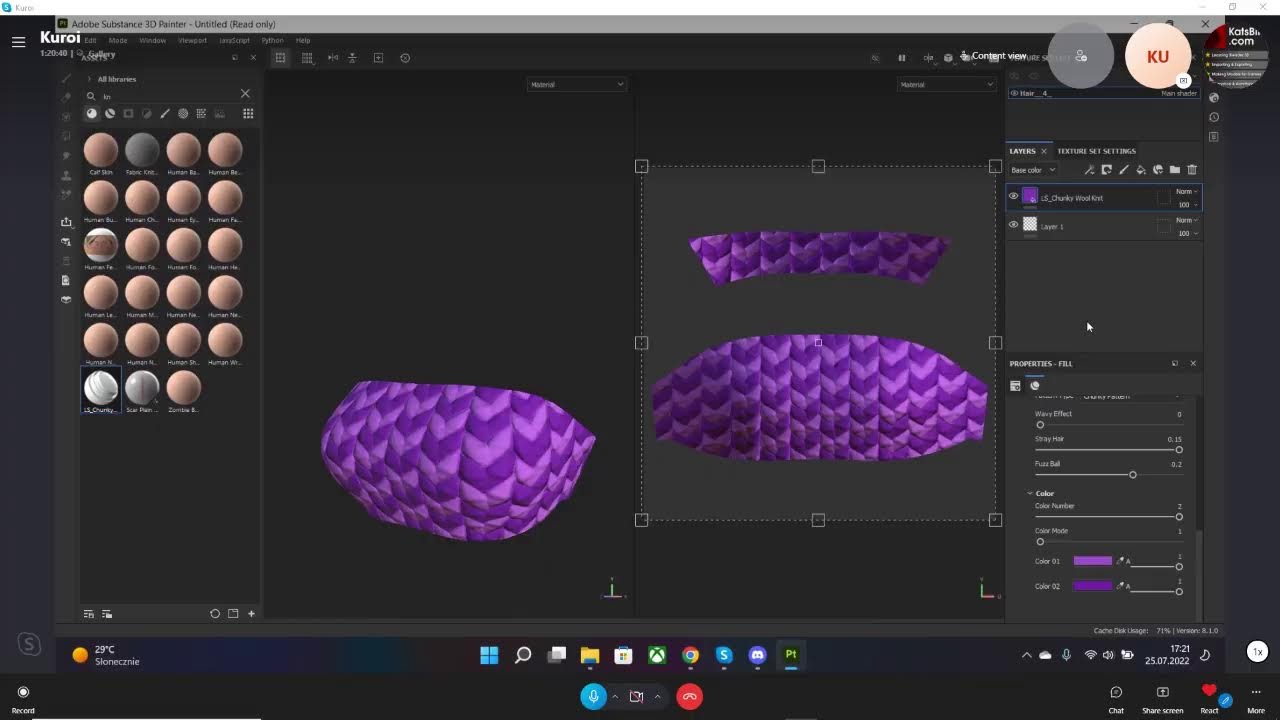
Task: Switch assets panel to grid view icon
Action: click(x=248, y=114)
